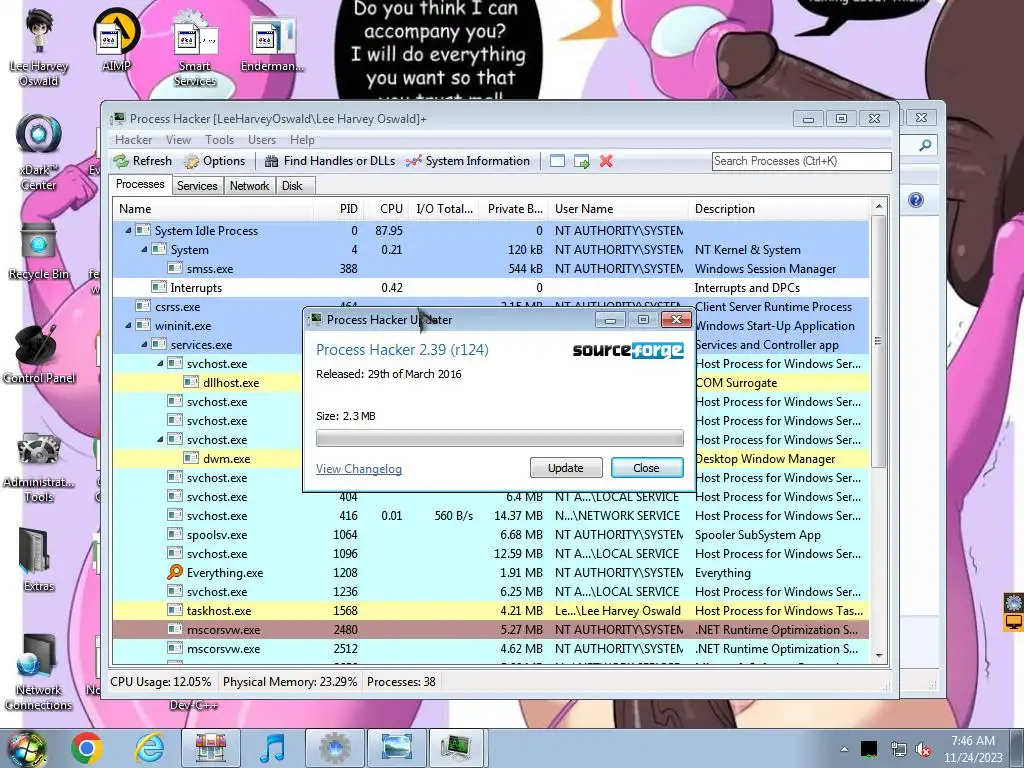Open the Help menu

click(x=302, y=140)
